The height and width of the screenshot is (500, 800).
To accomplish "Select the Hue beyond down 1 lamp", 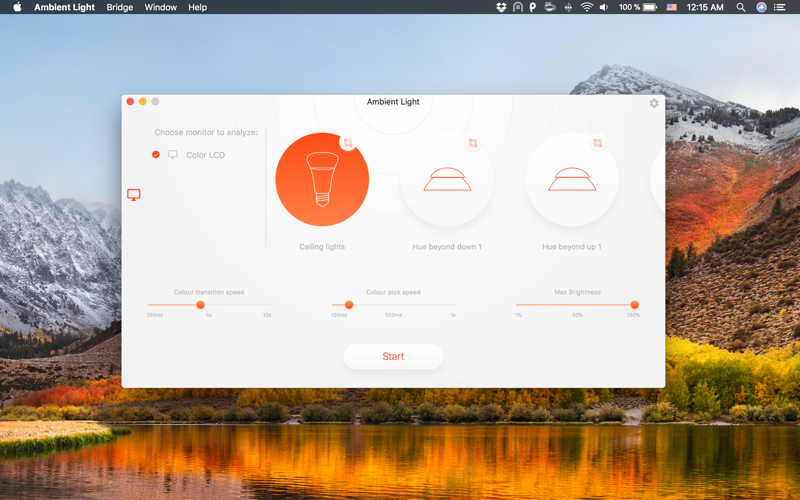I will tap(447, 180).
